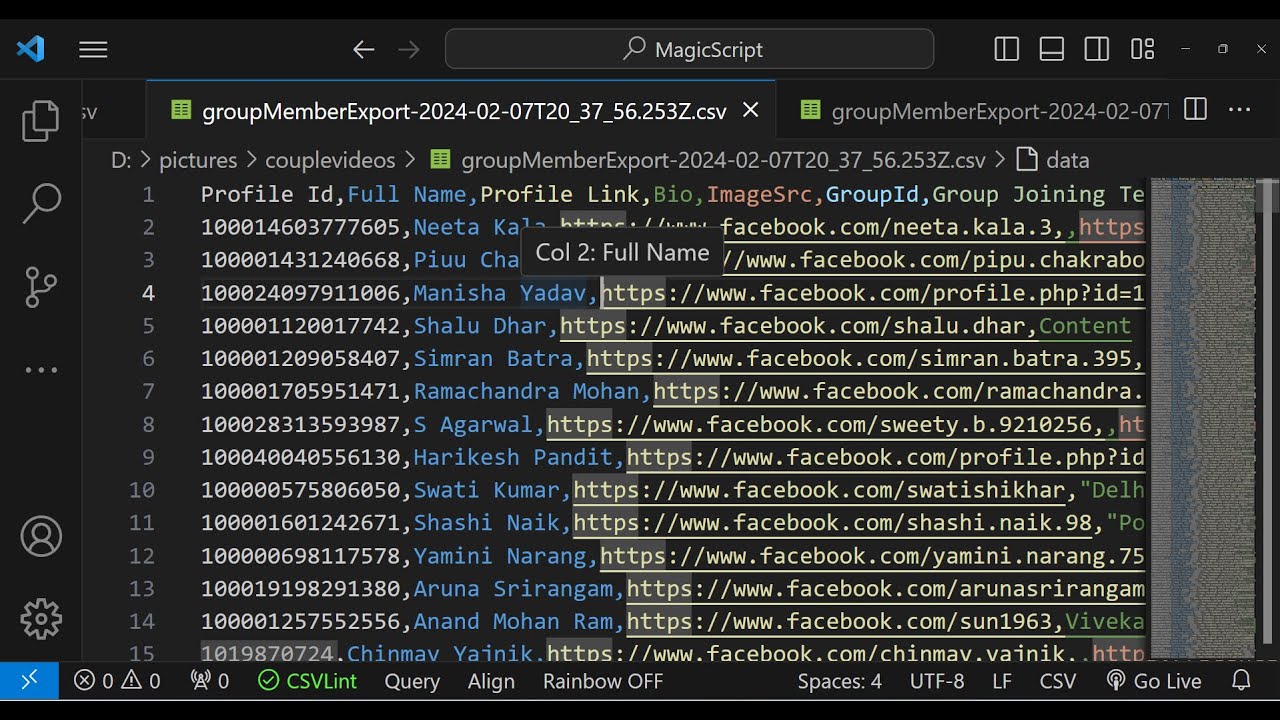Click Rainbow OFF in the status bar
This screenshot has height=720, width=1280.
pos(603,681)
